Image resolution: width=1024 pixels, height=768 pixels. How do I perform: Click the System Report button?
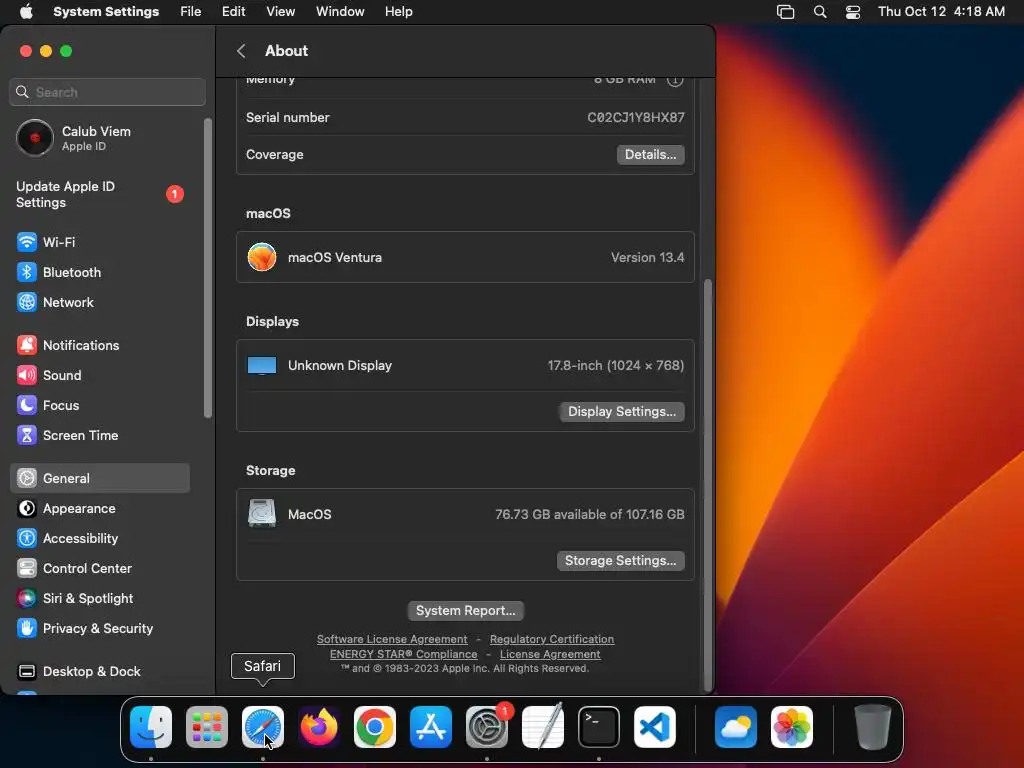(x=466, y=611)
